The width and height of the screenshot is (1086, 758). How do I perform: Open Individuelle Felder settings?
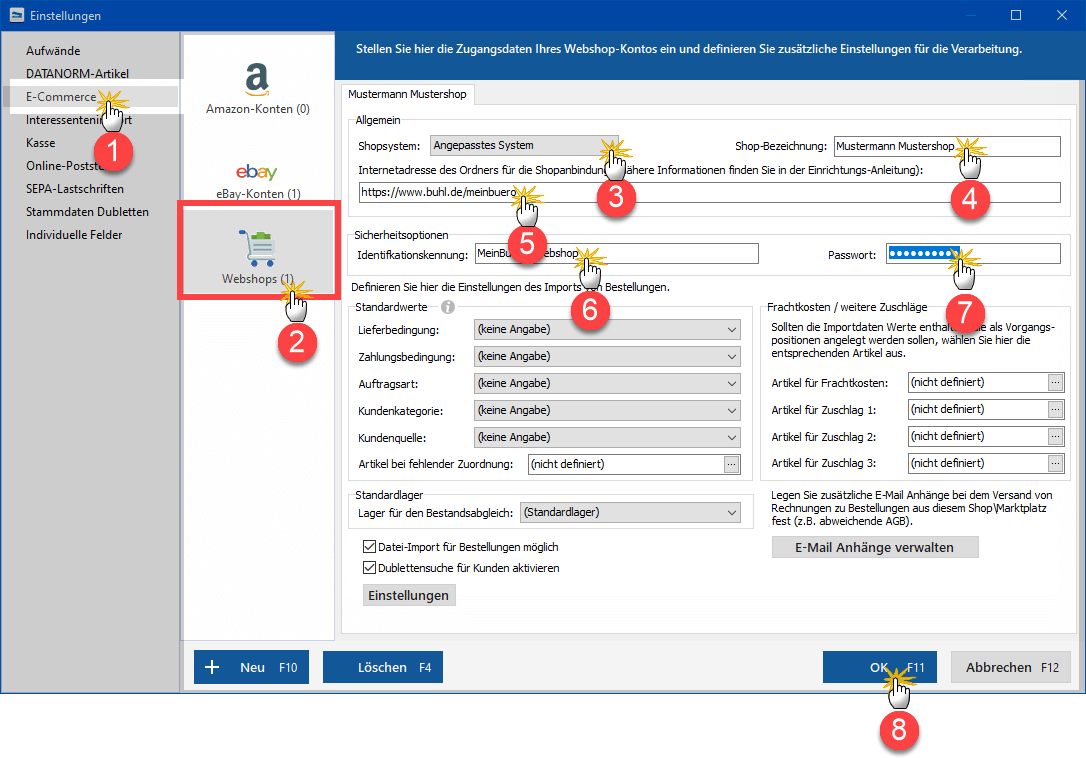click(x=74, y=234)
